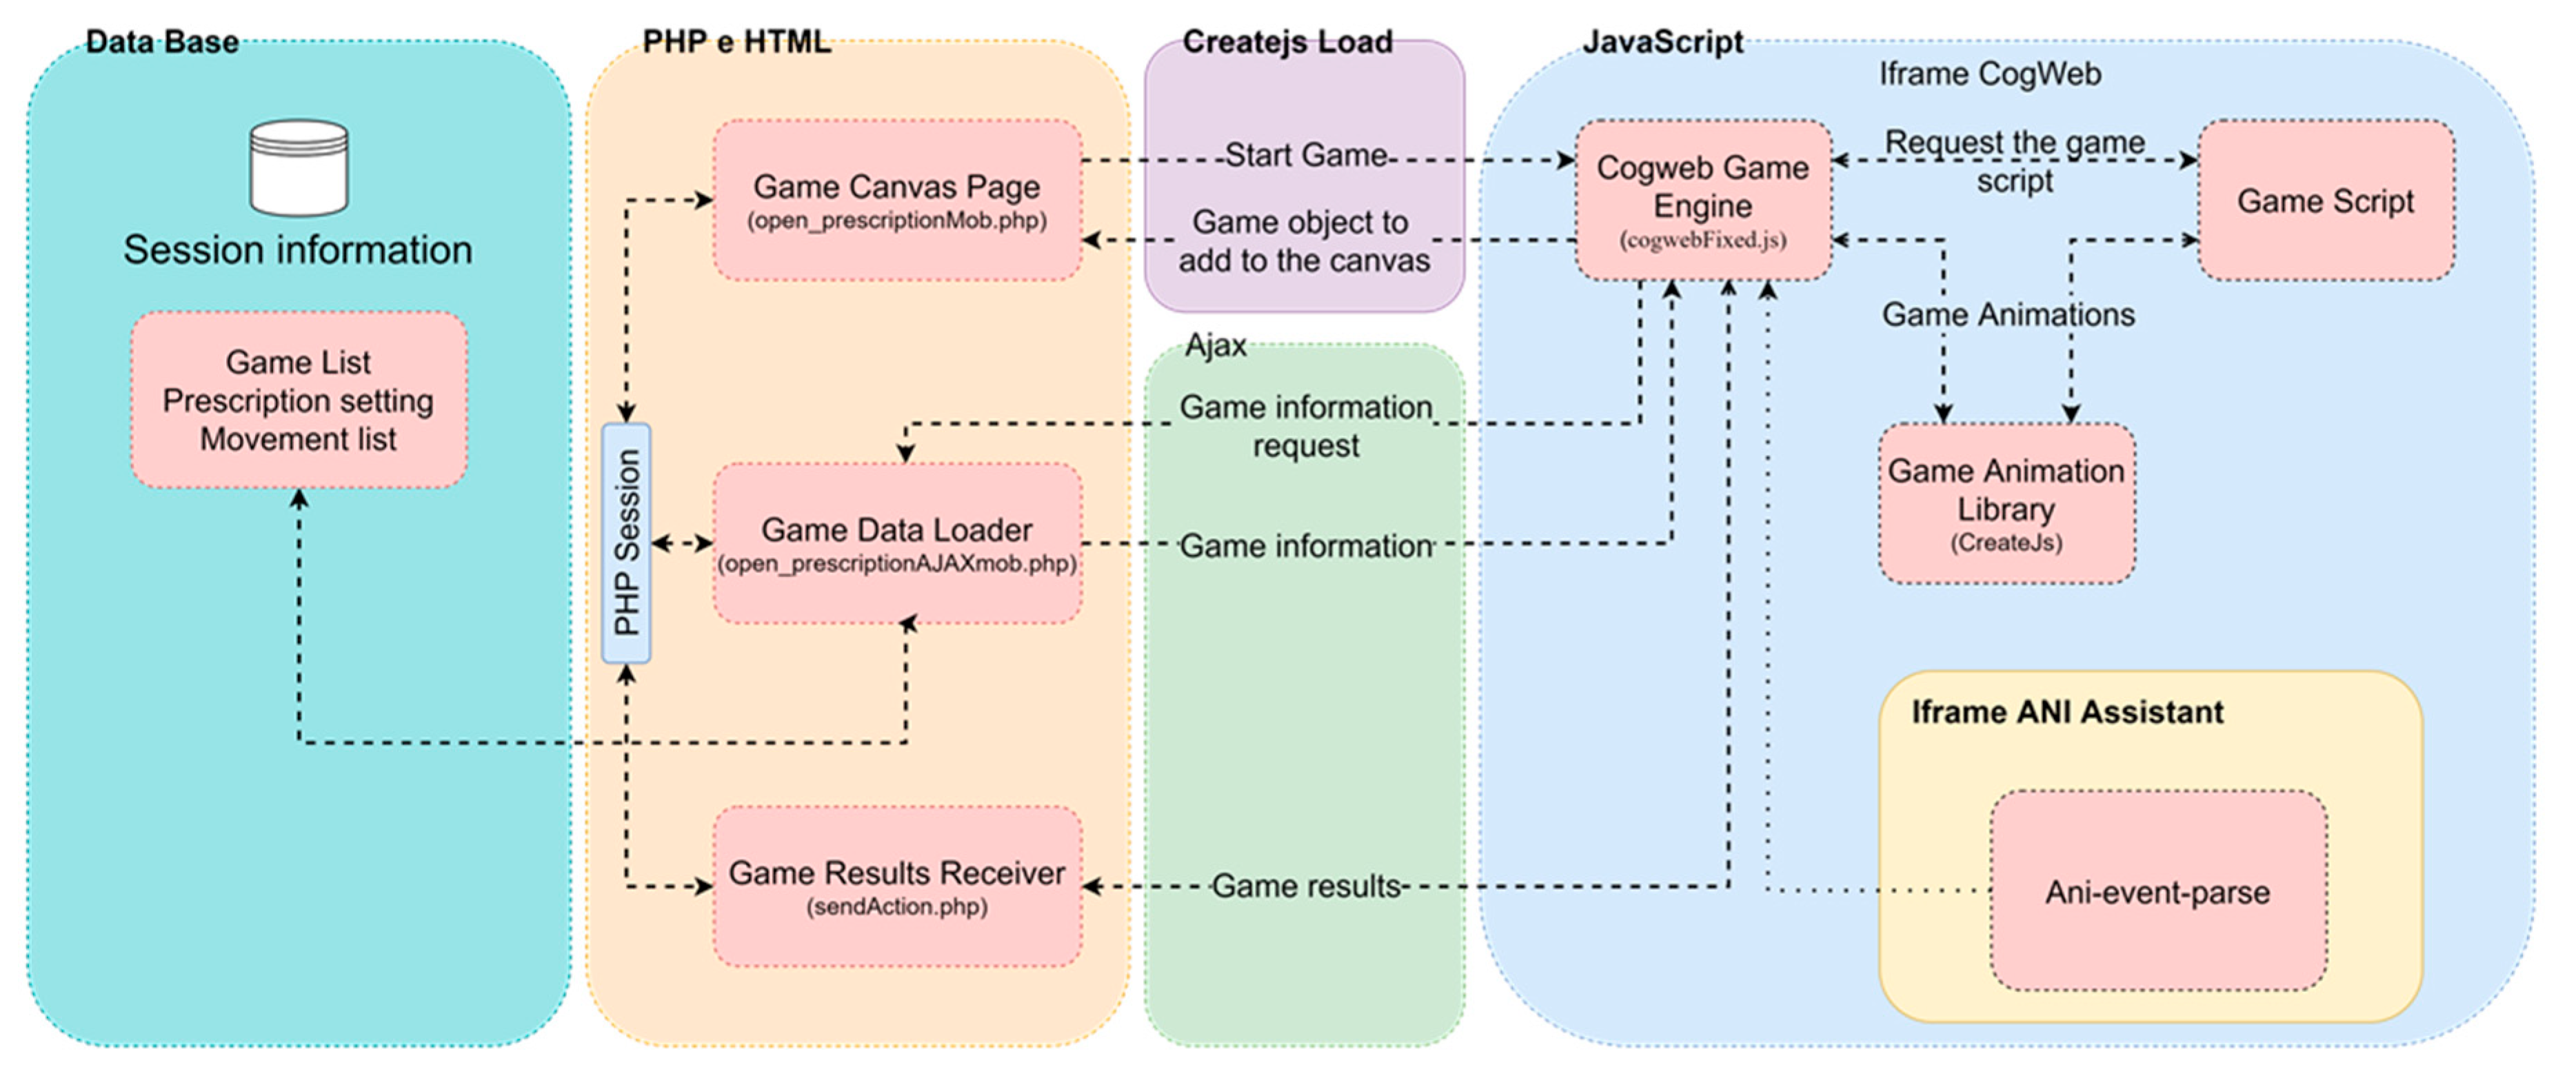Image resolution: width=2576 pixels, height=1074 pixels.
Task: Click the Ani-event-parse box
Action: pyautogui.click(x=2156, y=891)
